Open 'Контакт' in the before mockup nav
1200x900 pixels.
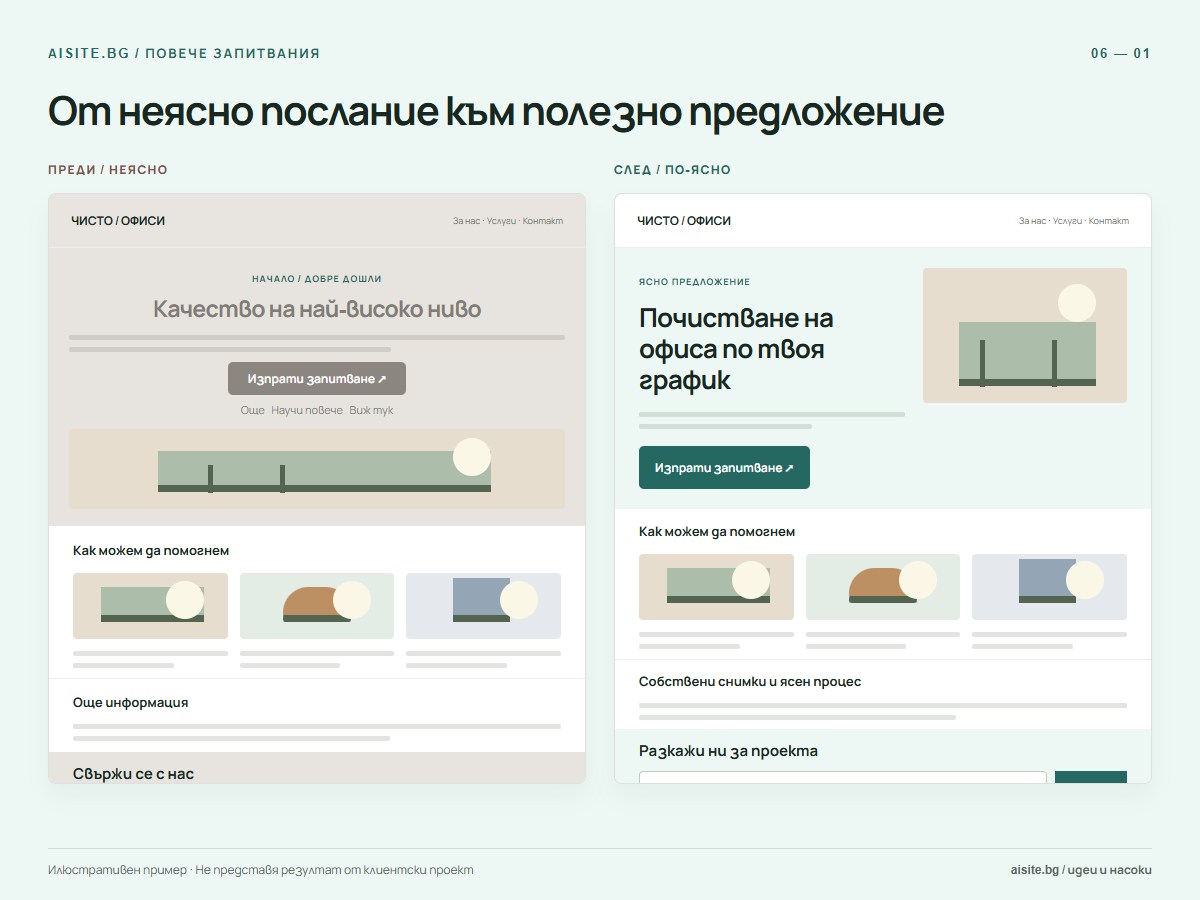pyautogui.click(x=543, y=221)
